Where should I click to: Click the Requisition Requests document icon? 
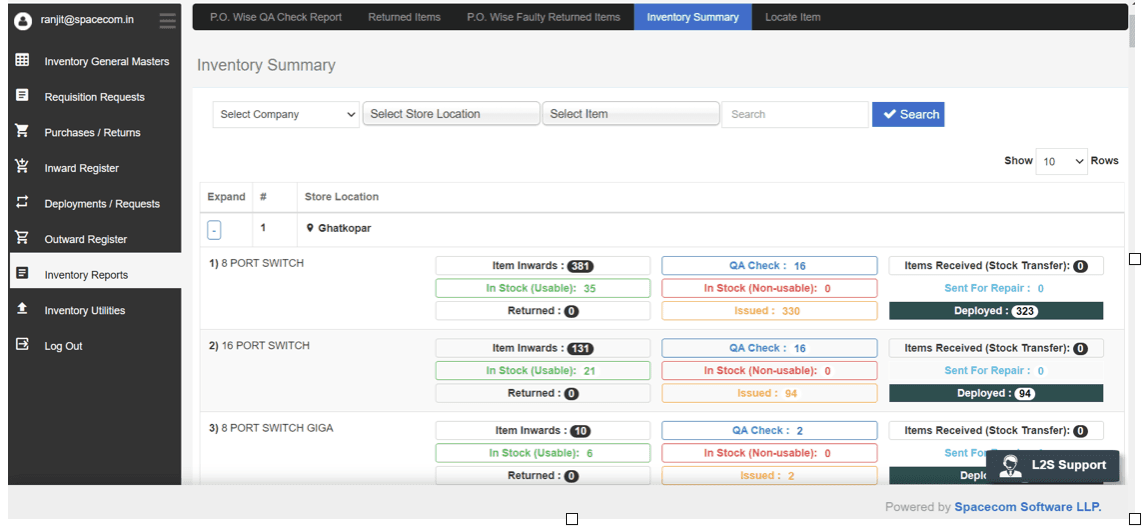coord(22,96)
